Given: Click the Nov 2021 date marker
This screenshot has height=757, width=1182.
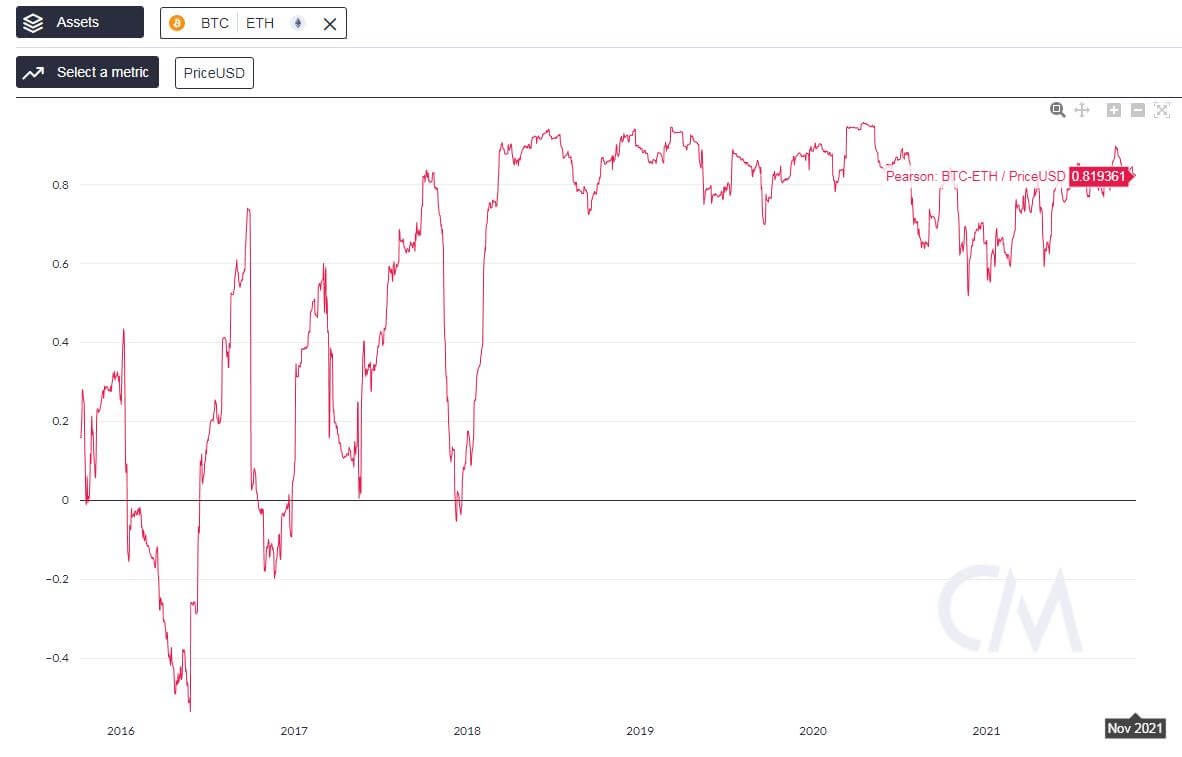Looking at the screenshot, I should tap(1135, 729).
